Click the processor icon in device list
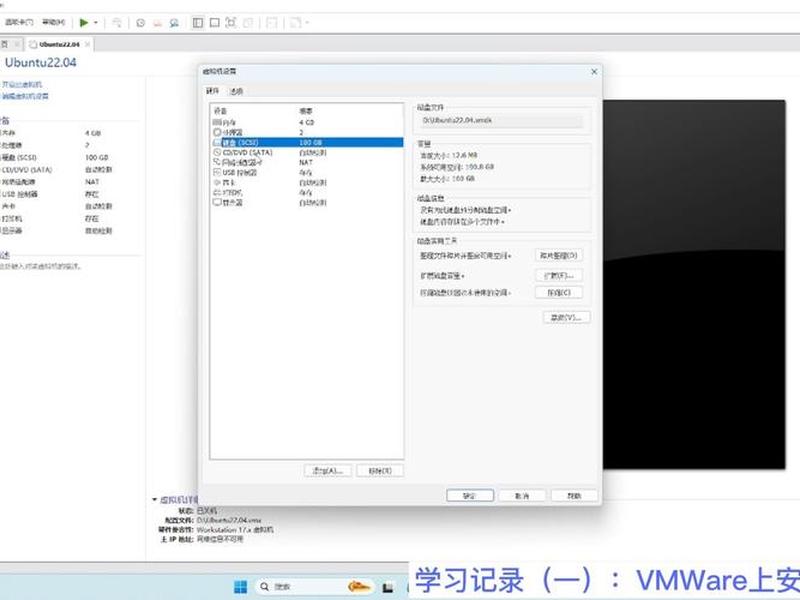 217,132
